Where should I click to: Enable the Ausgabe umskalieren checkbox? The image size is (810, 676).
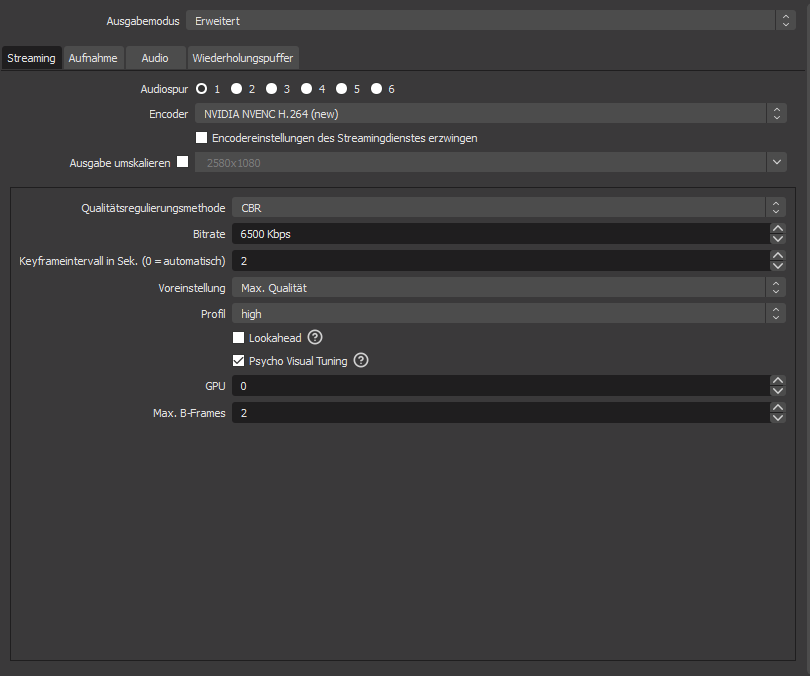182,162
